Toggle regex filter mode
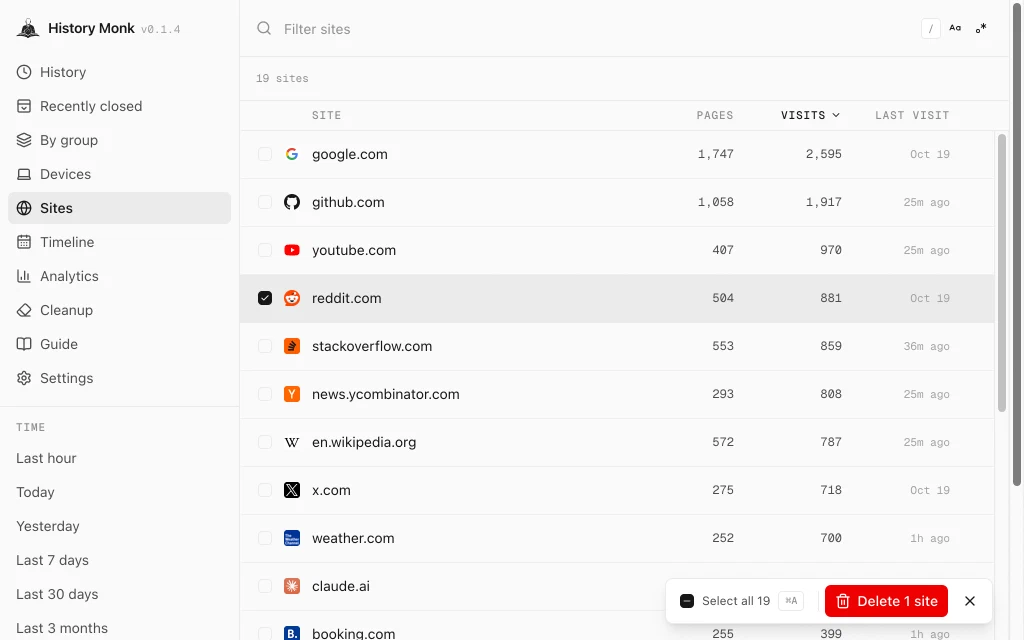This screenshot has height=640, width=1024. click(981, 28)
